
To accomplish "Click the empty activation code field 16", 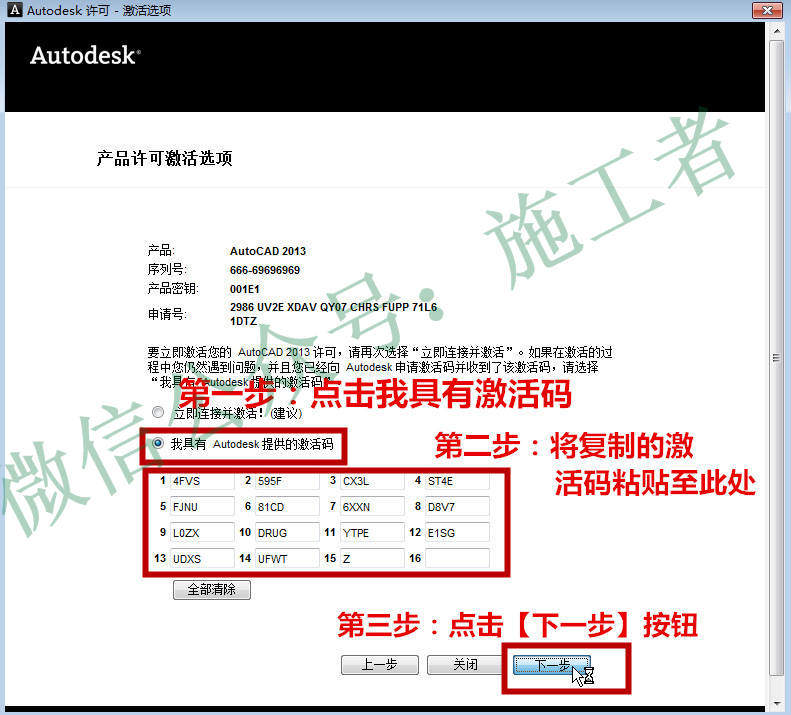I will pyautogui.click(x=457, y=559).
